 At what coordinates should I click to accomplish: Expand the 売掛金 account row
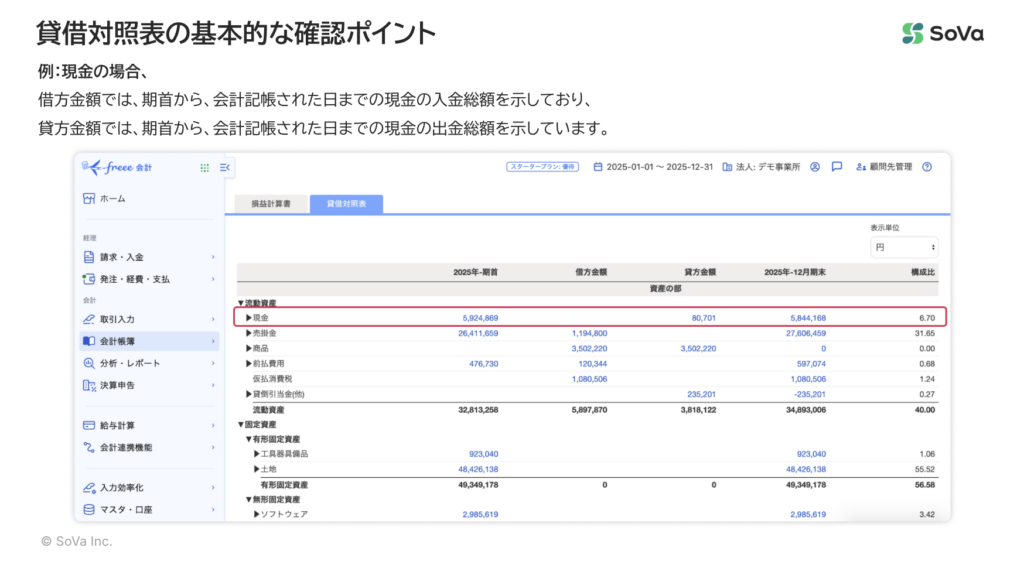249,333
